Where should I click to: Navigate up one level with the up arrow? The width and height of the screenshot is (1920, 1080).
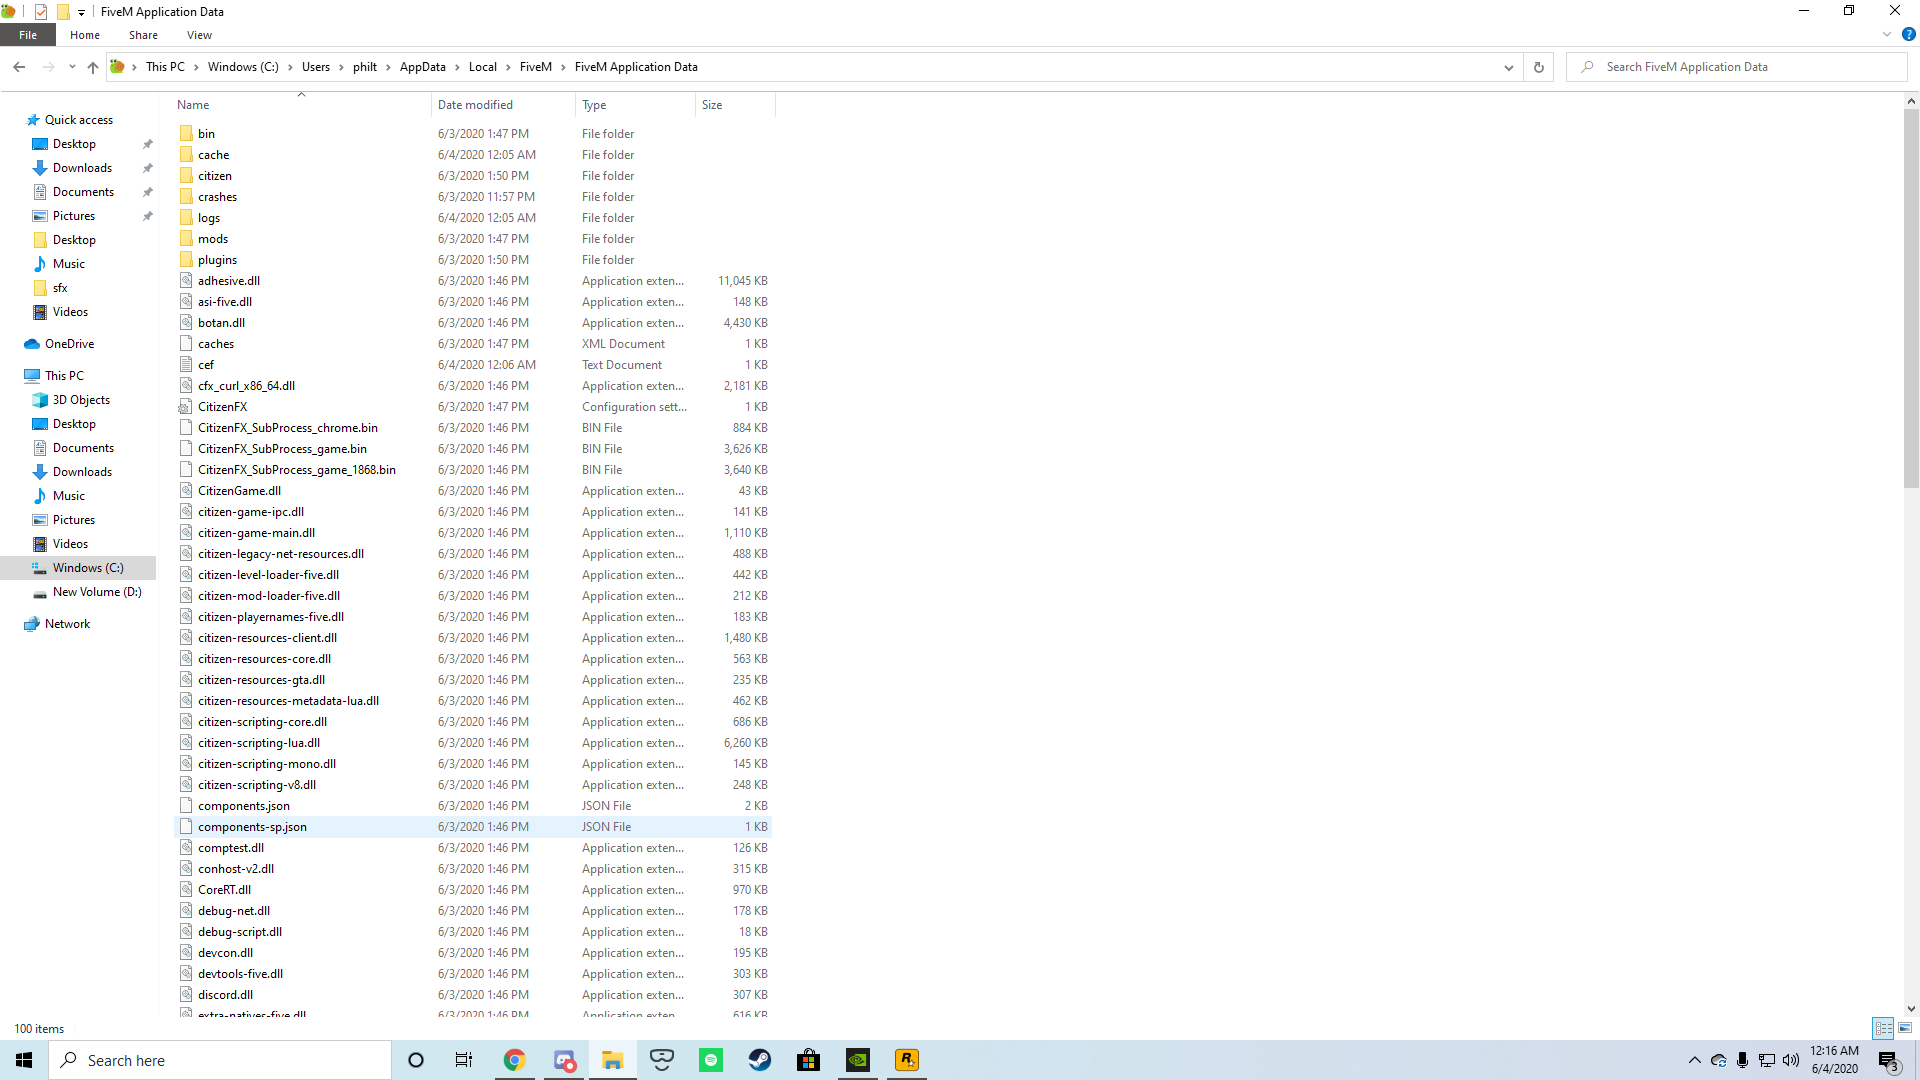92,67
